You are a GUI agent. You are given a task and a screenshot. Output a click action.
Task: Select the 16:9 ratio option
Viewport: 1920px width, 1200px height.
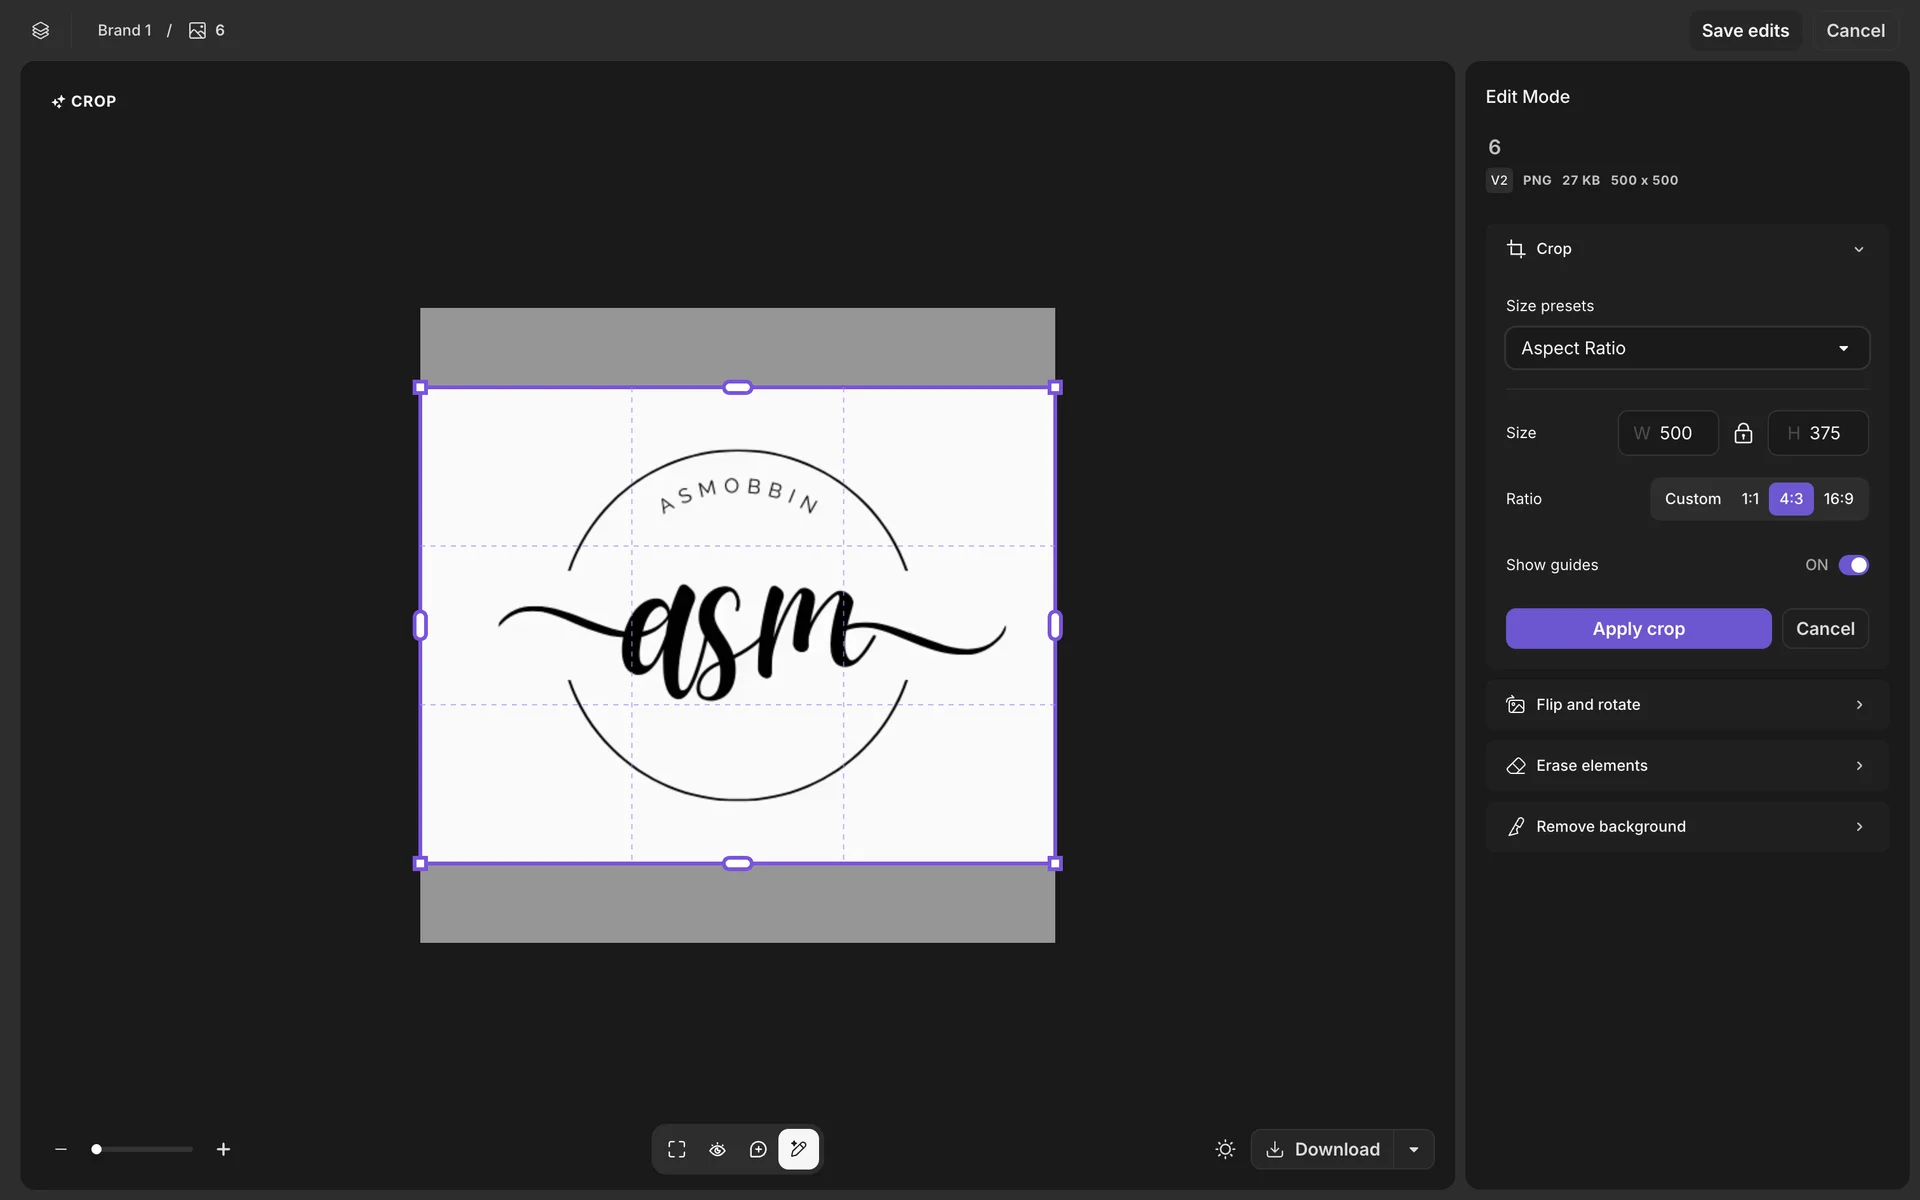tap(1838, 499)
